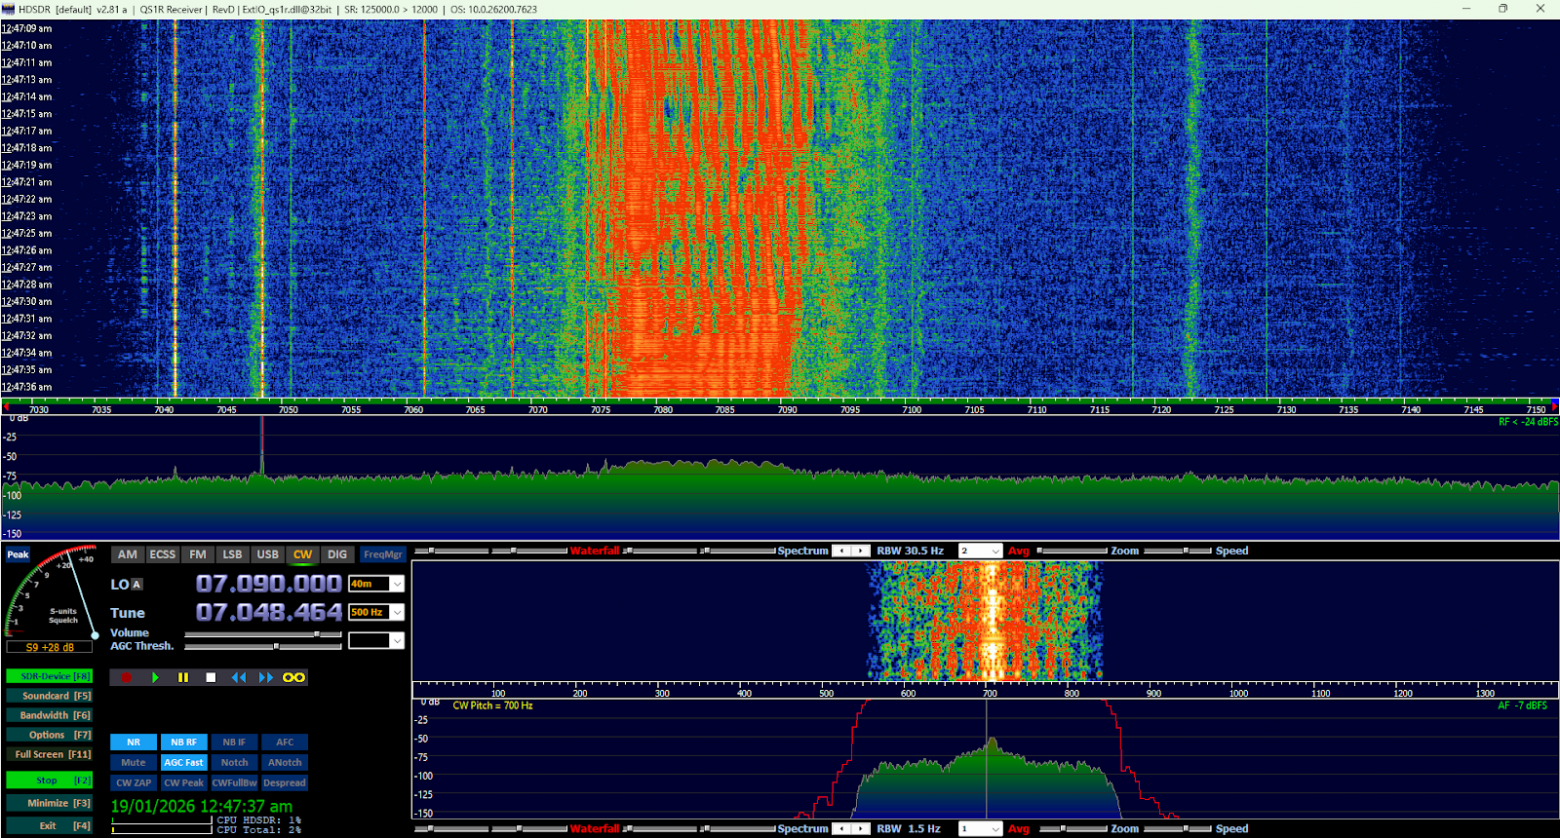1560x838 pixels.
Task: Enable the ANotch auto notch filter
Action: [285, 762]
